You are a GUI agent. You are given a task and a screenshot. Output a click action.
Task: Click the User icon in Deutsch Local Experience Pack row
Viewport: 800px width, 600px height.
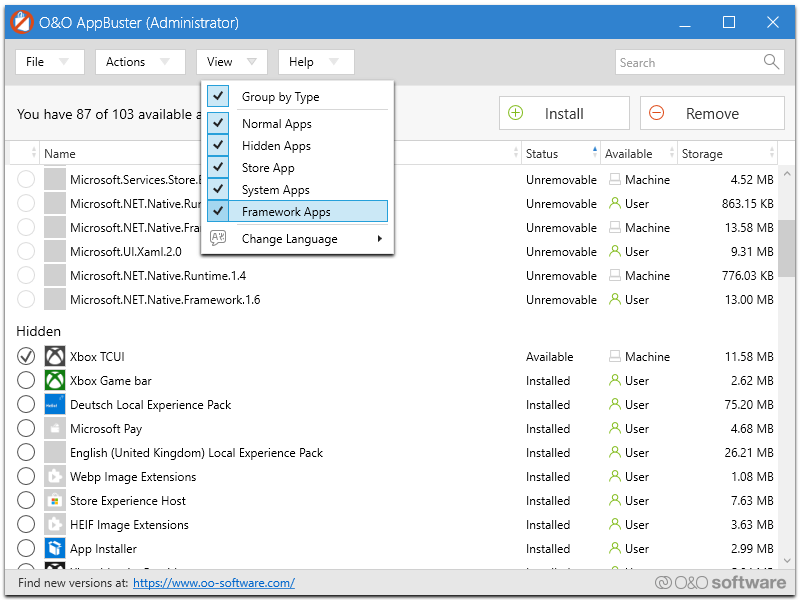click(x=615, y=404)
